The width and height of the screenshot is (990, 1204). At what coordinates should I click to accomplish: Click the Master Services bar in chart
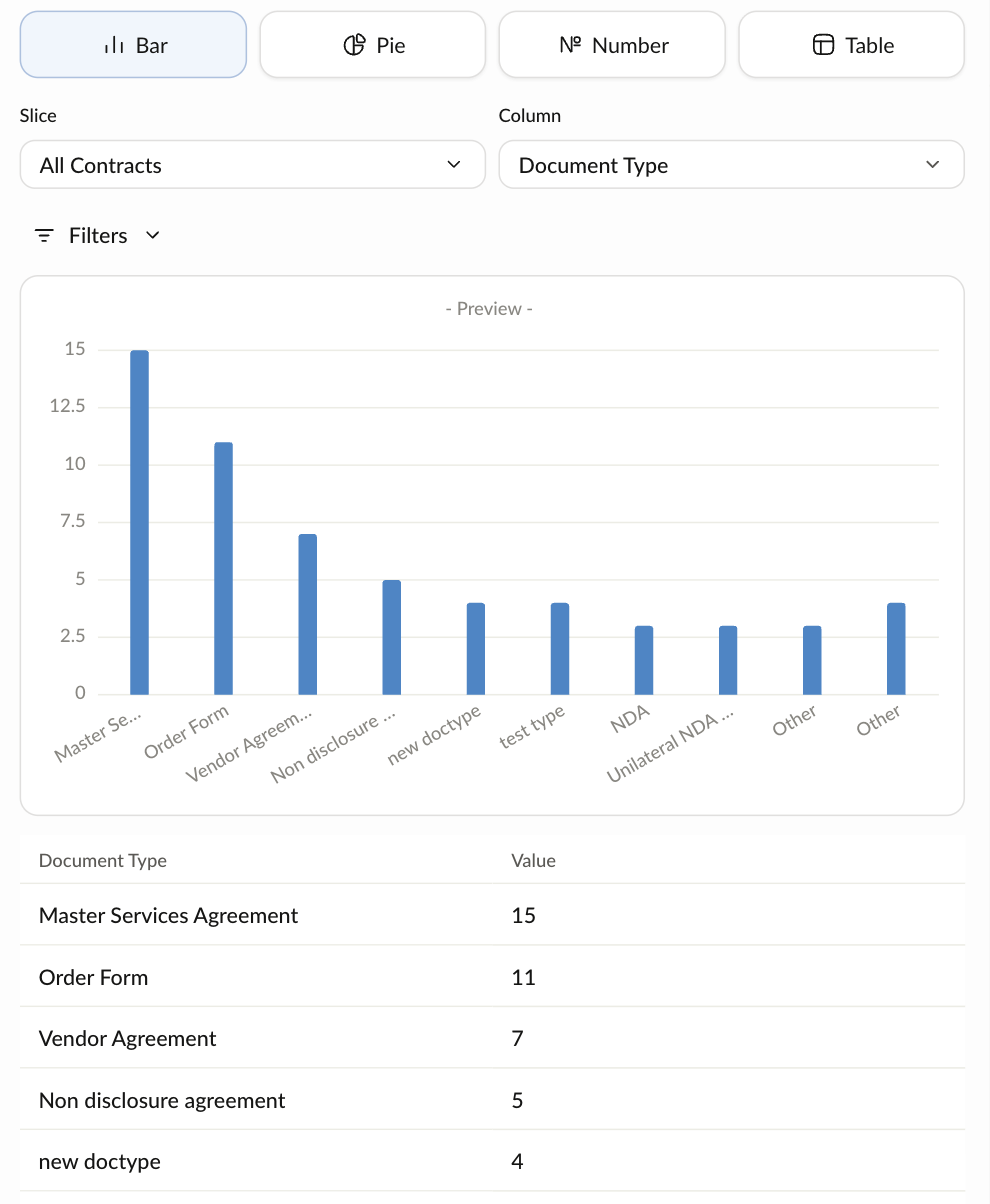[x=139, y=522]
